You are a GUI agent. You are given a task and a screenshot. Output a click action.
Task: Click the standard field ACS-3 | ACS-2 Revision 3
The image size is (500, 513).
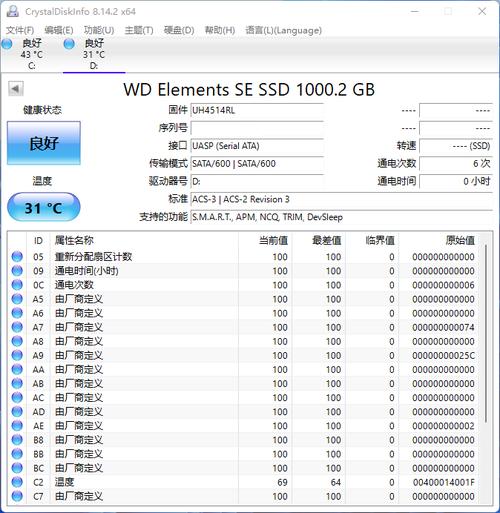pos(342,199)
